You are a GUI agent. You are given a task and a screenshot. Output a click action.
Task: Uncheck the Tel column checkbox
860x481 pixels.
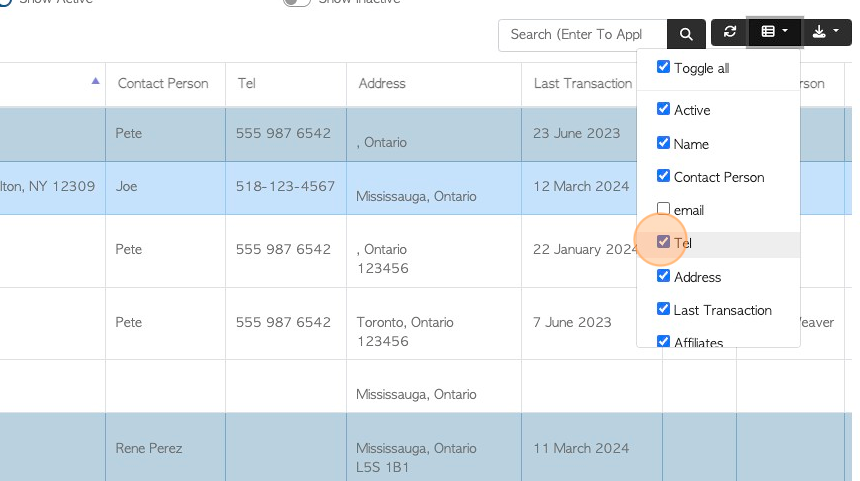(663, 243)
